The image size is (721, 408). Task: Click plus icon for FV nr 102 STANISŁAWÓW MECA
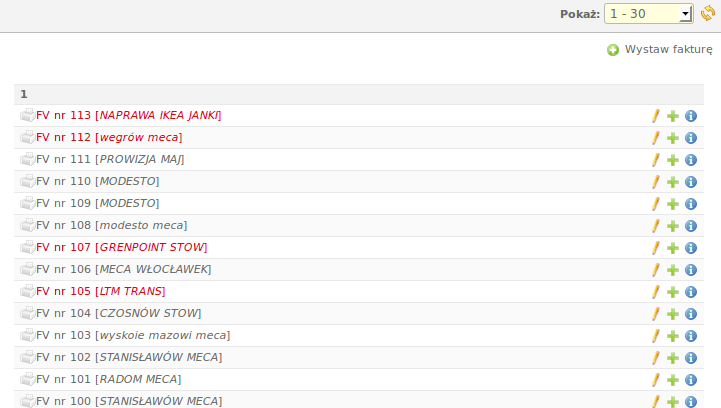click(673, 358)
